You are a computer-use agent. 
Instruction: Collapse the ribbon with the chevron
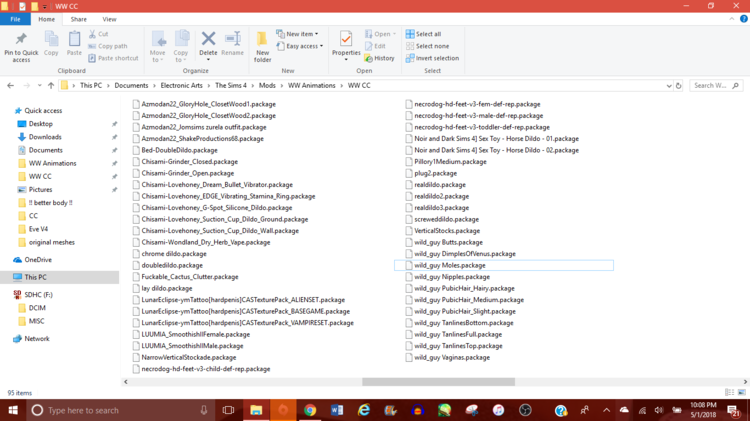731,19
